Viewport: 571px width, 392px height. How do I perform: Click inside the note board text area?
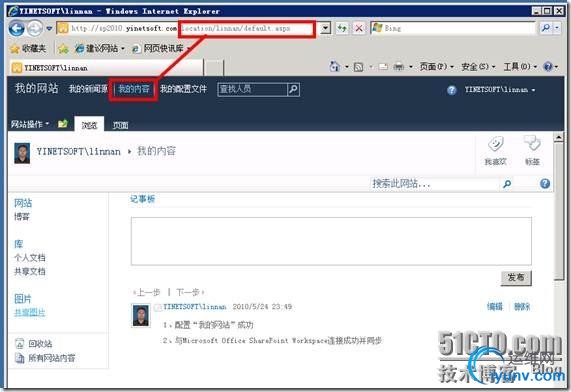click(331, 241)
